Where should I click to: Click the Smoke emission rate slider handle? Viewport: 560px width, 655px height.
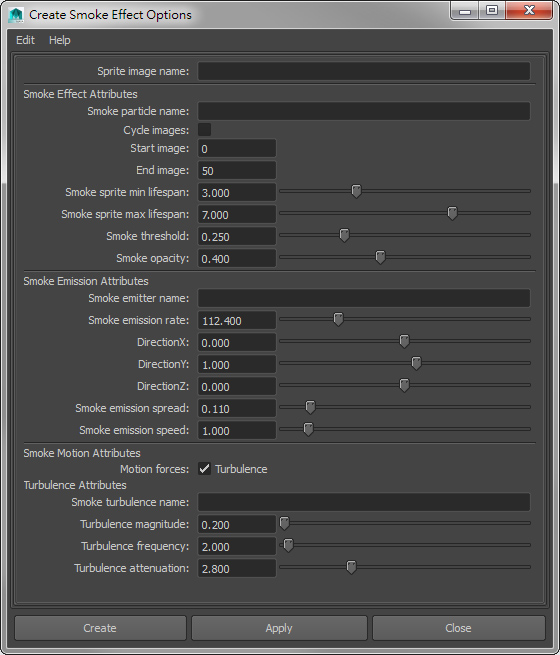coord(338,319)
